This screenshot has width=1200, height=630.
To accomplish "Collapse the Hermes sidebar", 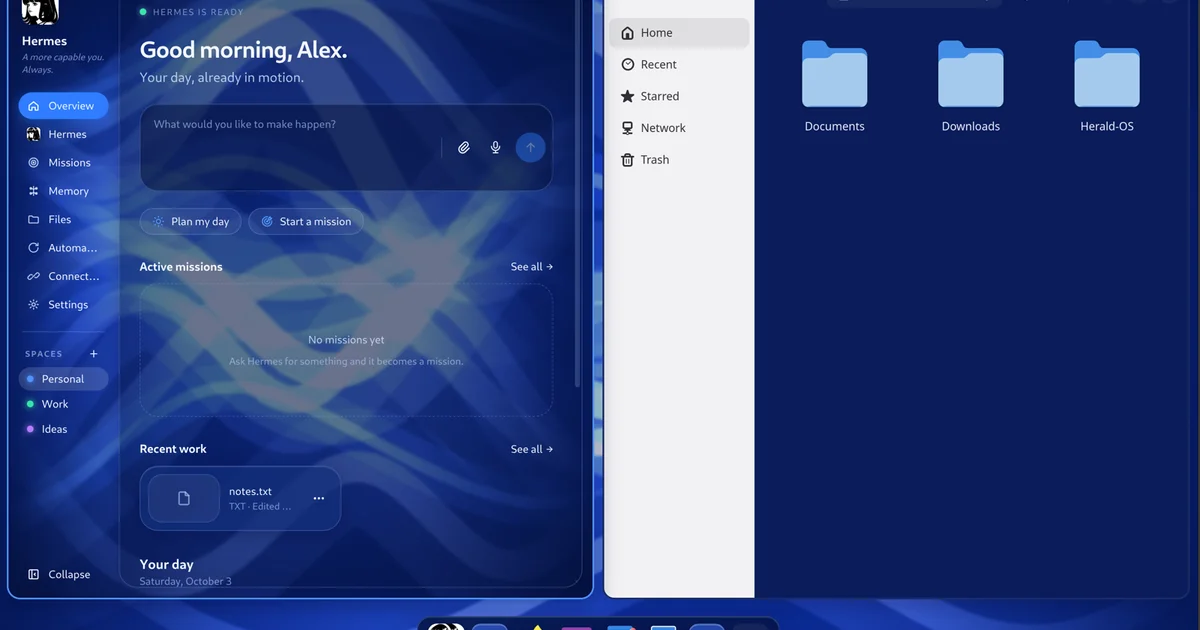I will 59,575.
